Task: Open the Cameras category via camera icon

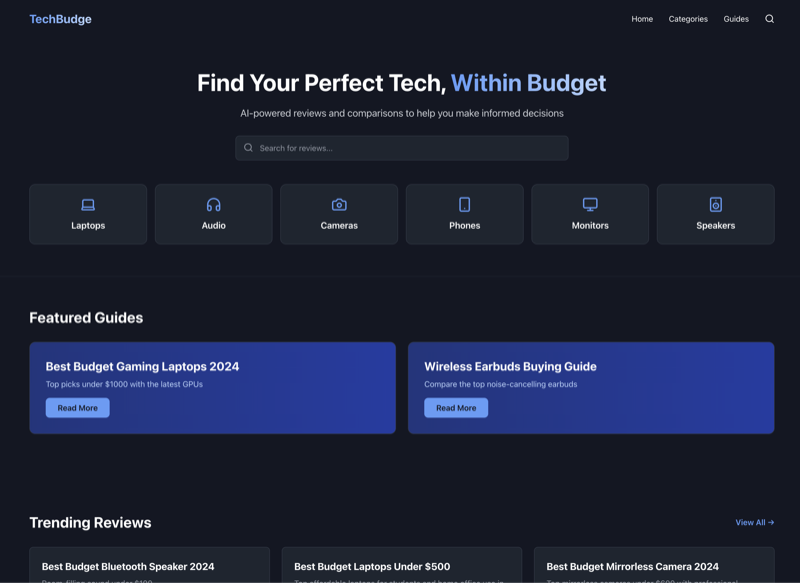Action: point(339,204)
